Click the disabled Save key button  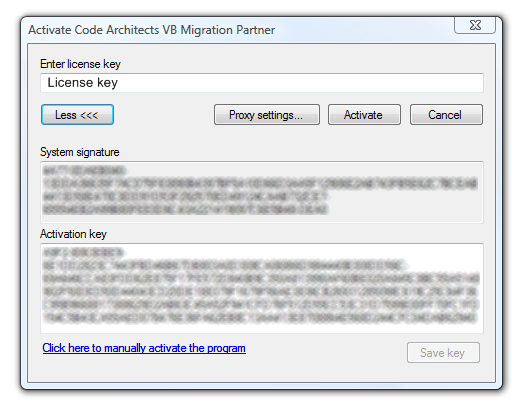[x=443, y=353]
